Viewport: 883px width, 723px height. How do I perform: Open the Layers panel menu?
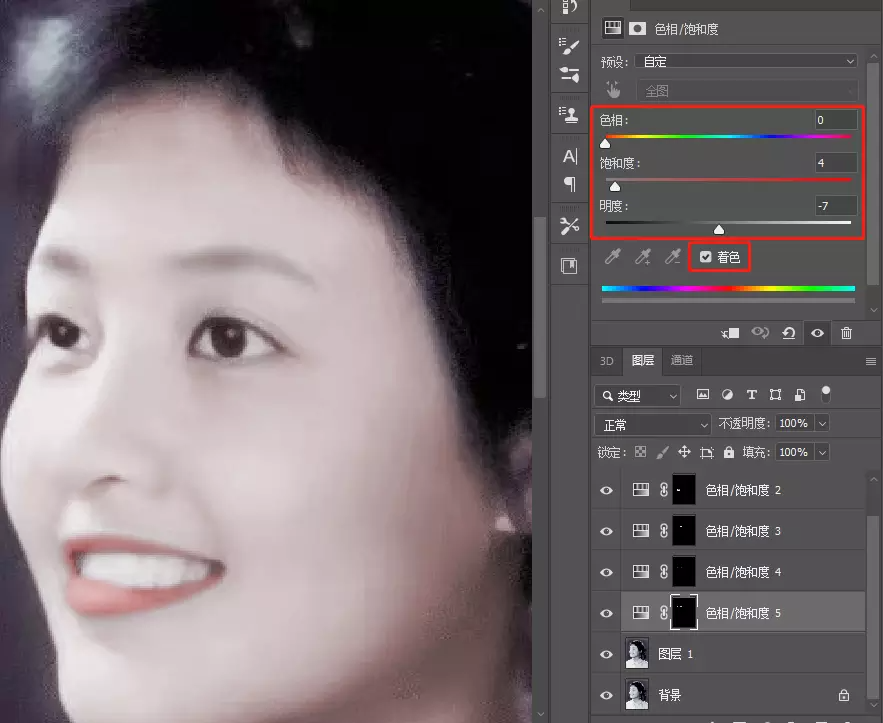871,362
